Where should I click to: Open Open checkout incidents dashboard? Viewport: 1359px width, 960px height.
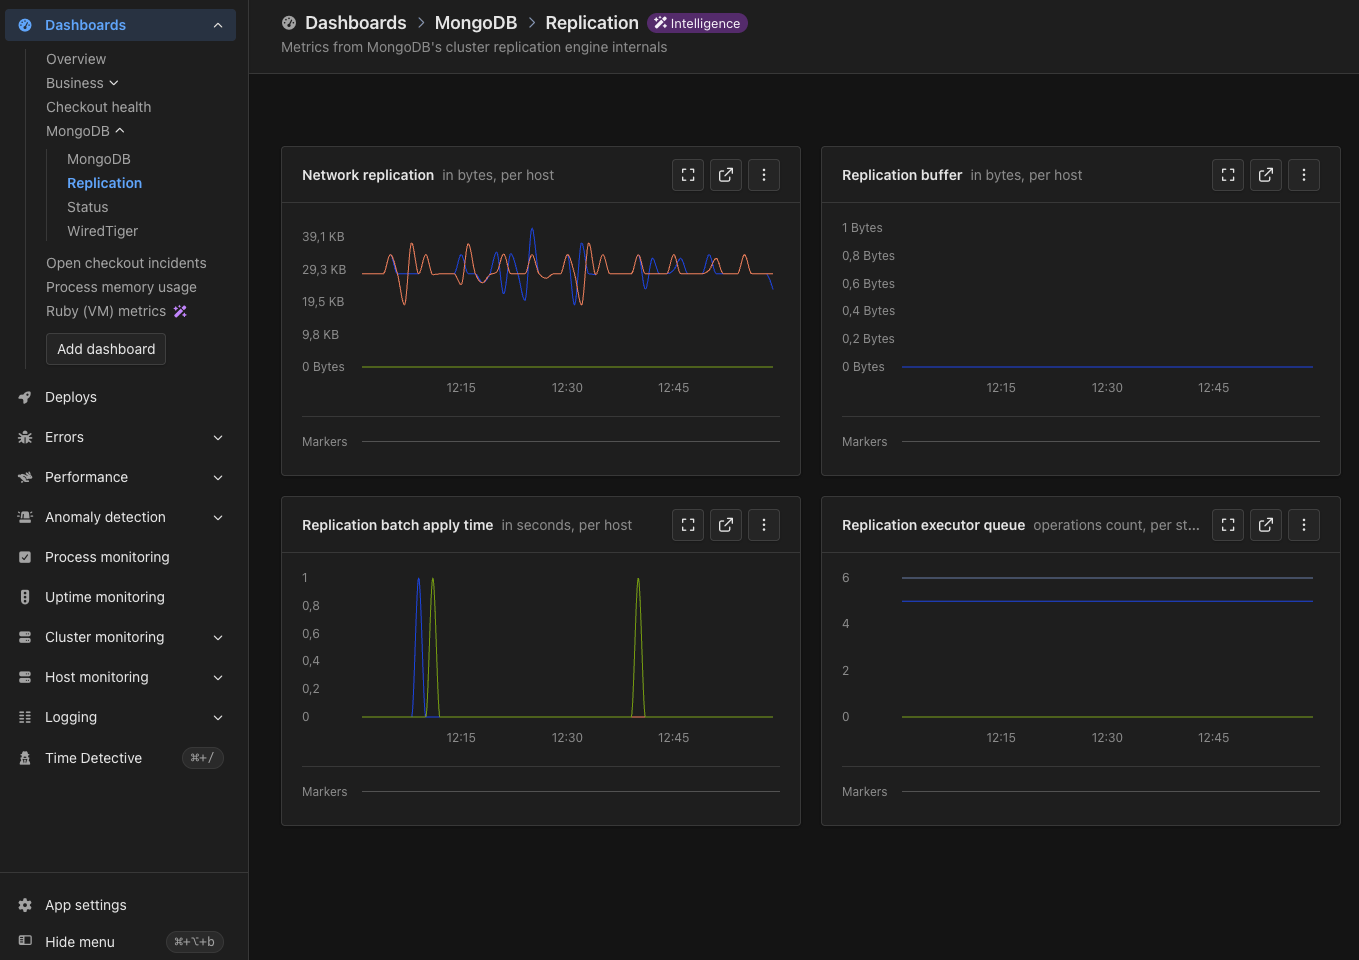click(126, 263)
